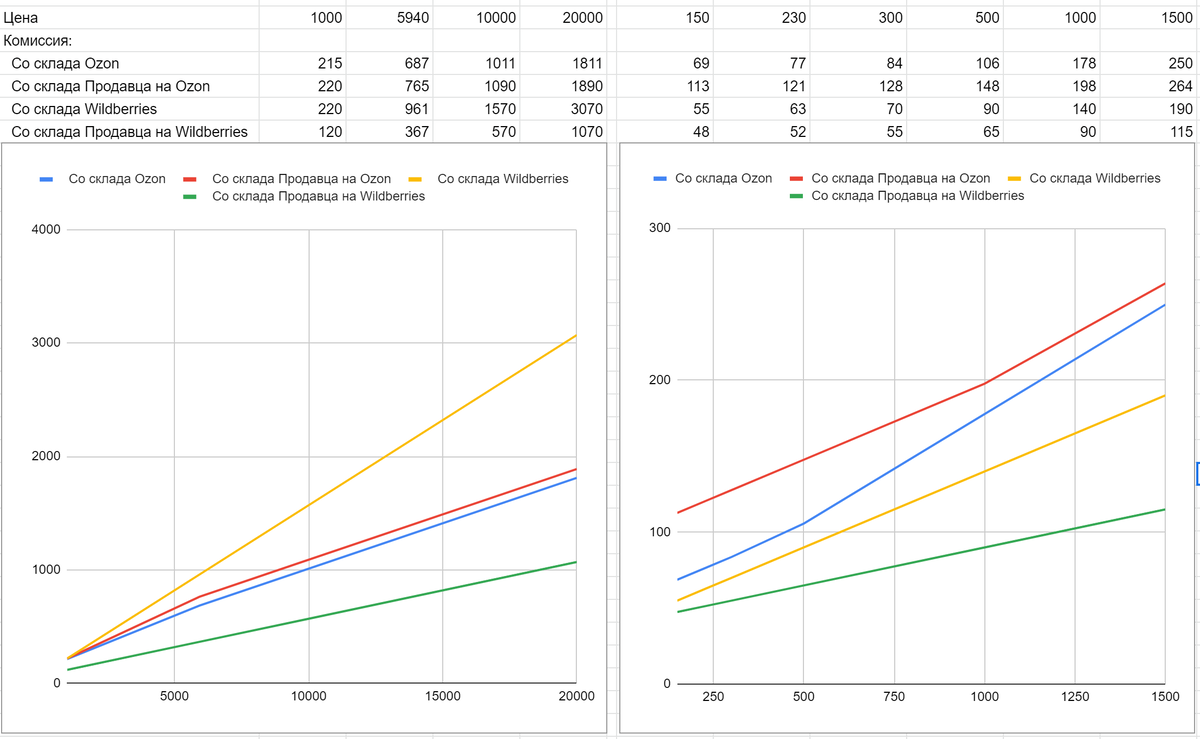Select the cell with value 1070
The height and width of the screenshot is (739, 1200).
[x=564, y=131]
